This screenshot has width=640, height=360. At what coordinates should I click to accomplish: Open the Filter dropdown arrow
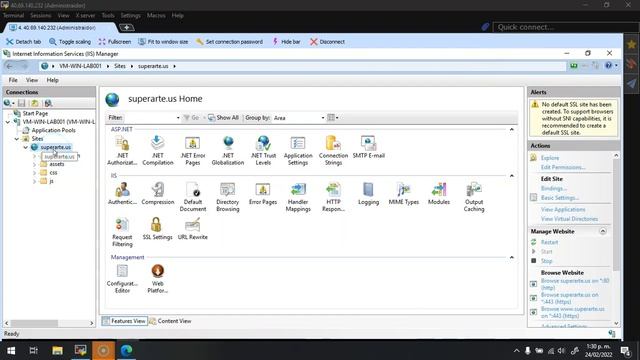178,118
